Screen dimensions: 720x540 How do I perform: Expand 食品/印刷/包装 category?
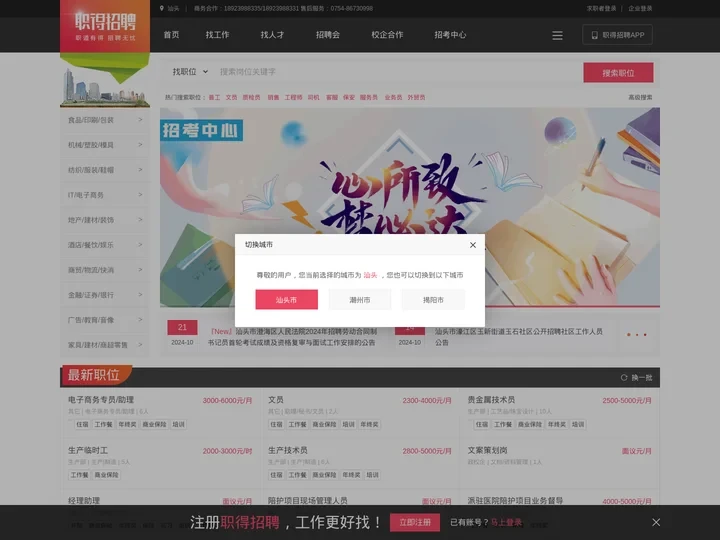pyautogui.click(x=105, y=120)
